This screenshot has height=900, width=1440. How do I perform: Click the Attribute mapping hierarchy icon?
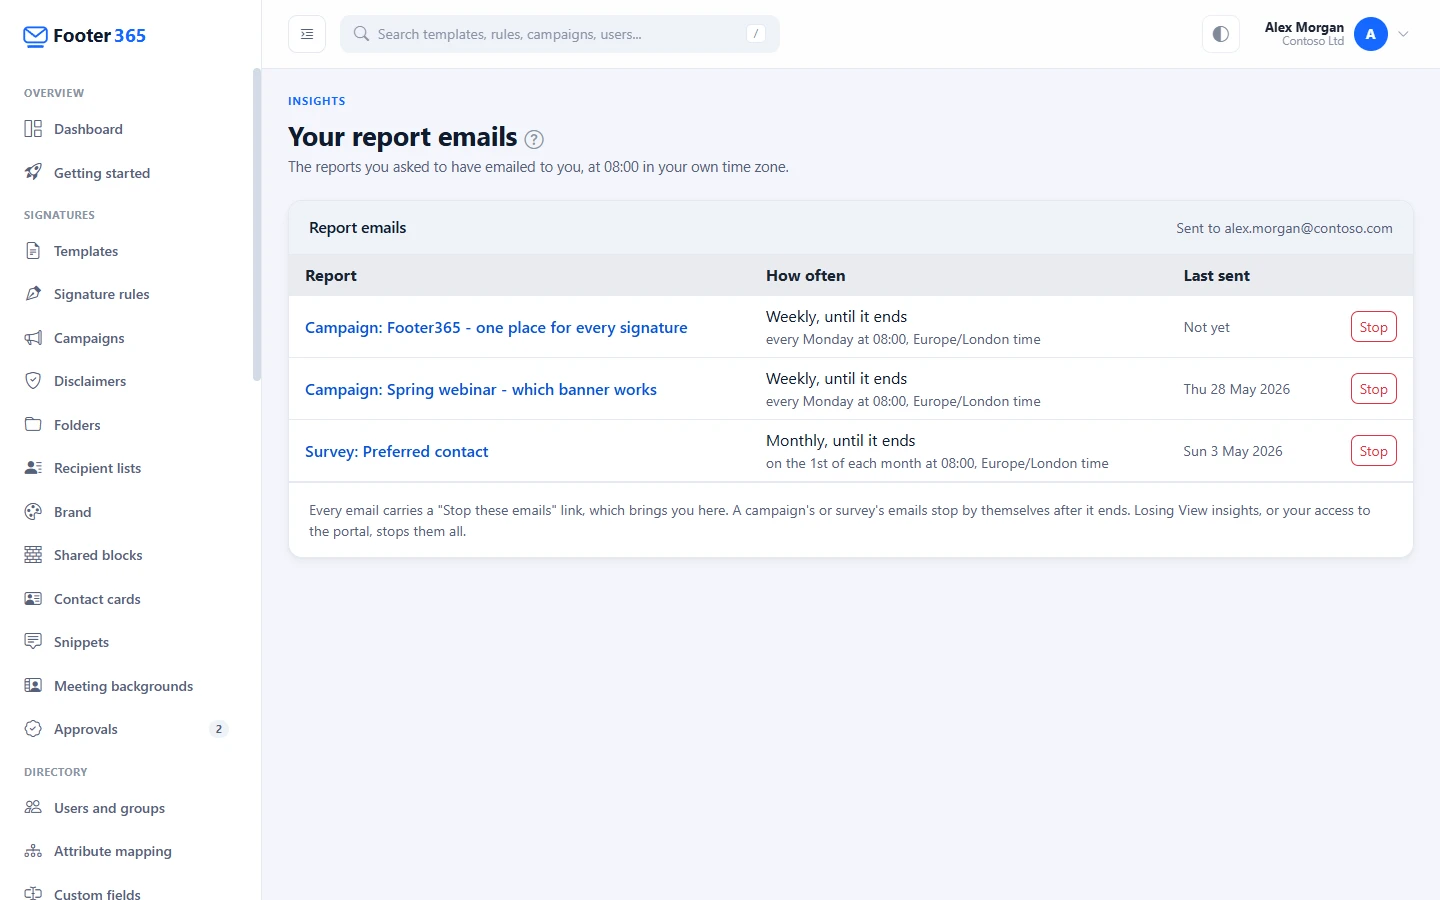coord(33,851)
